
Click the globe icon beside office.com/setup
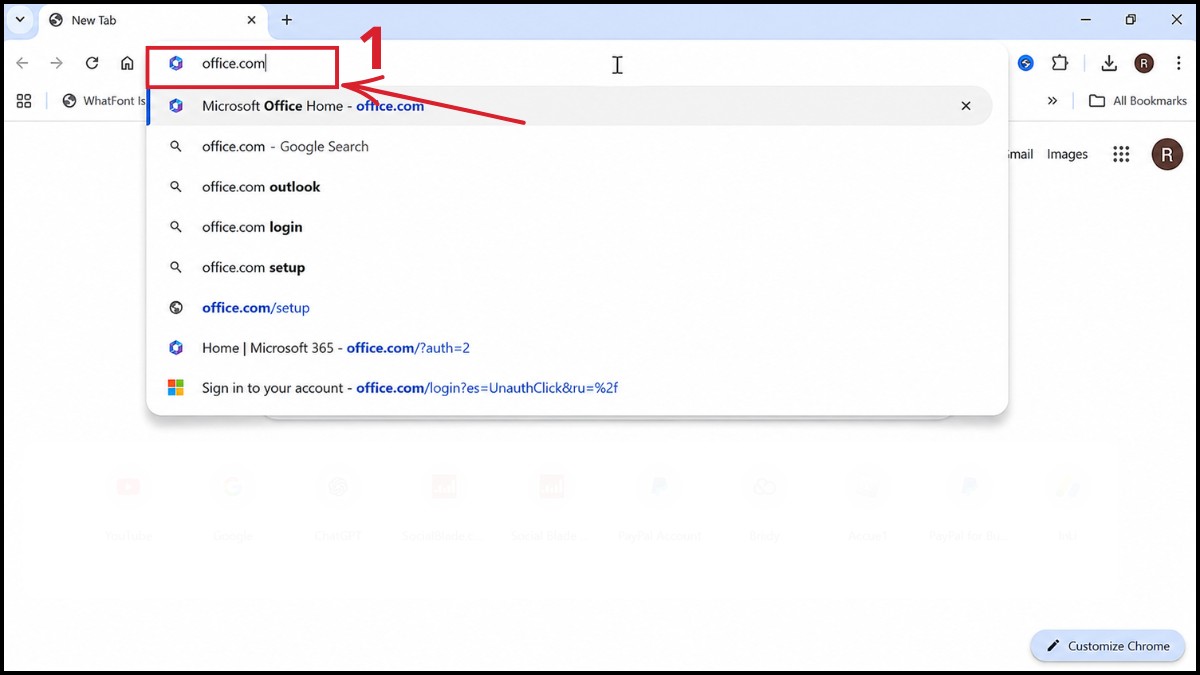176,308
